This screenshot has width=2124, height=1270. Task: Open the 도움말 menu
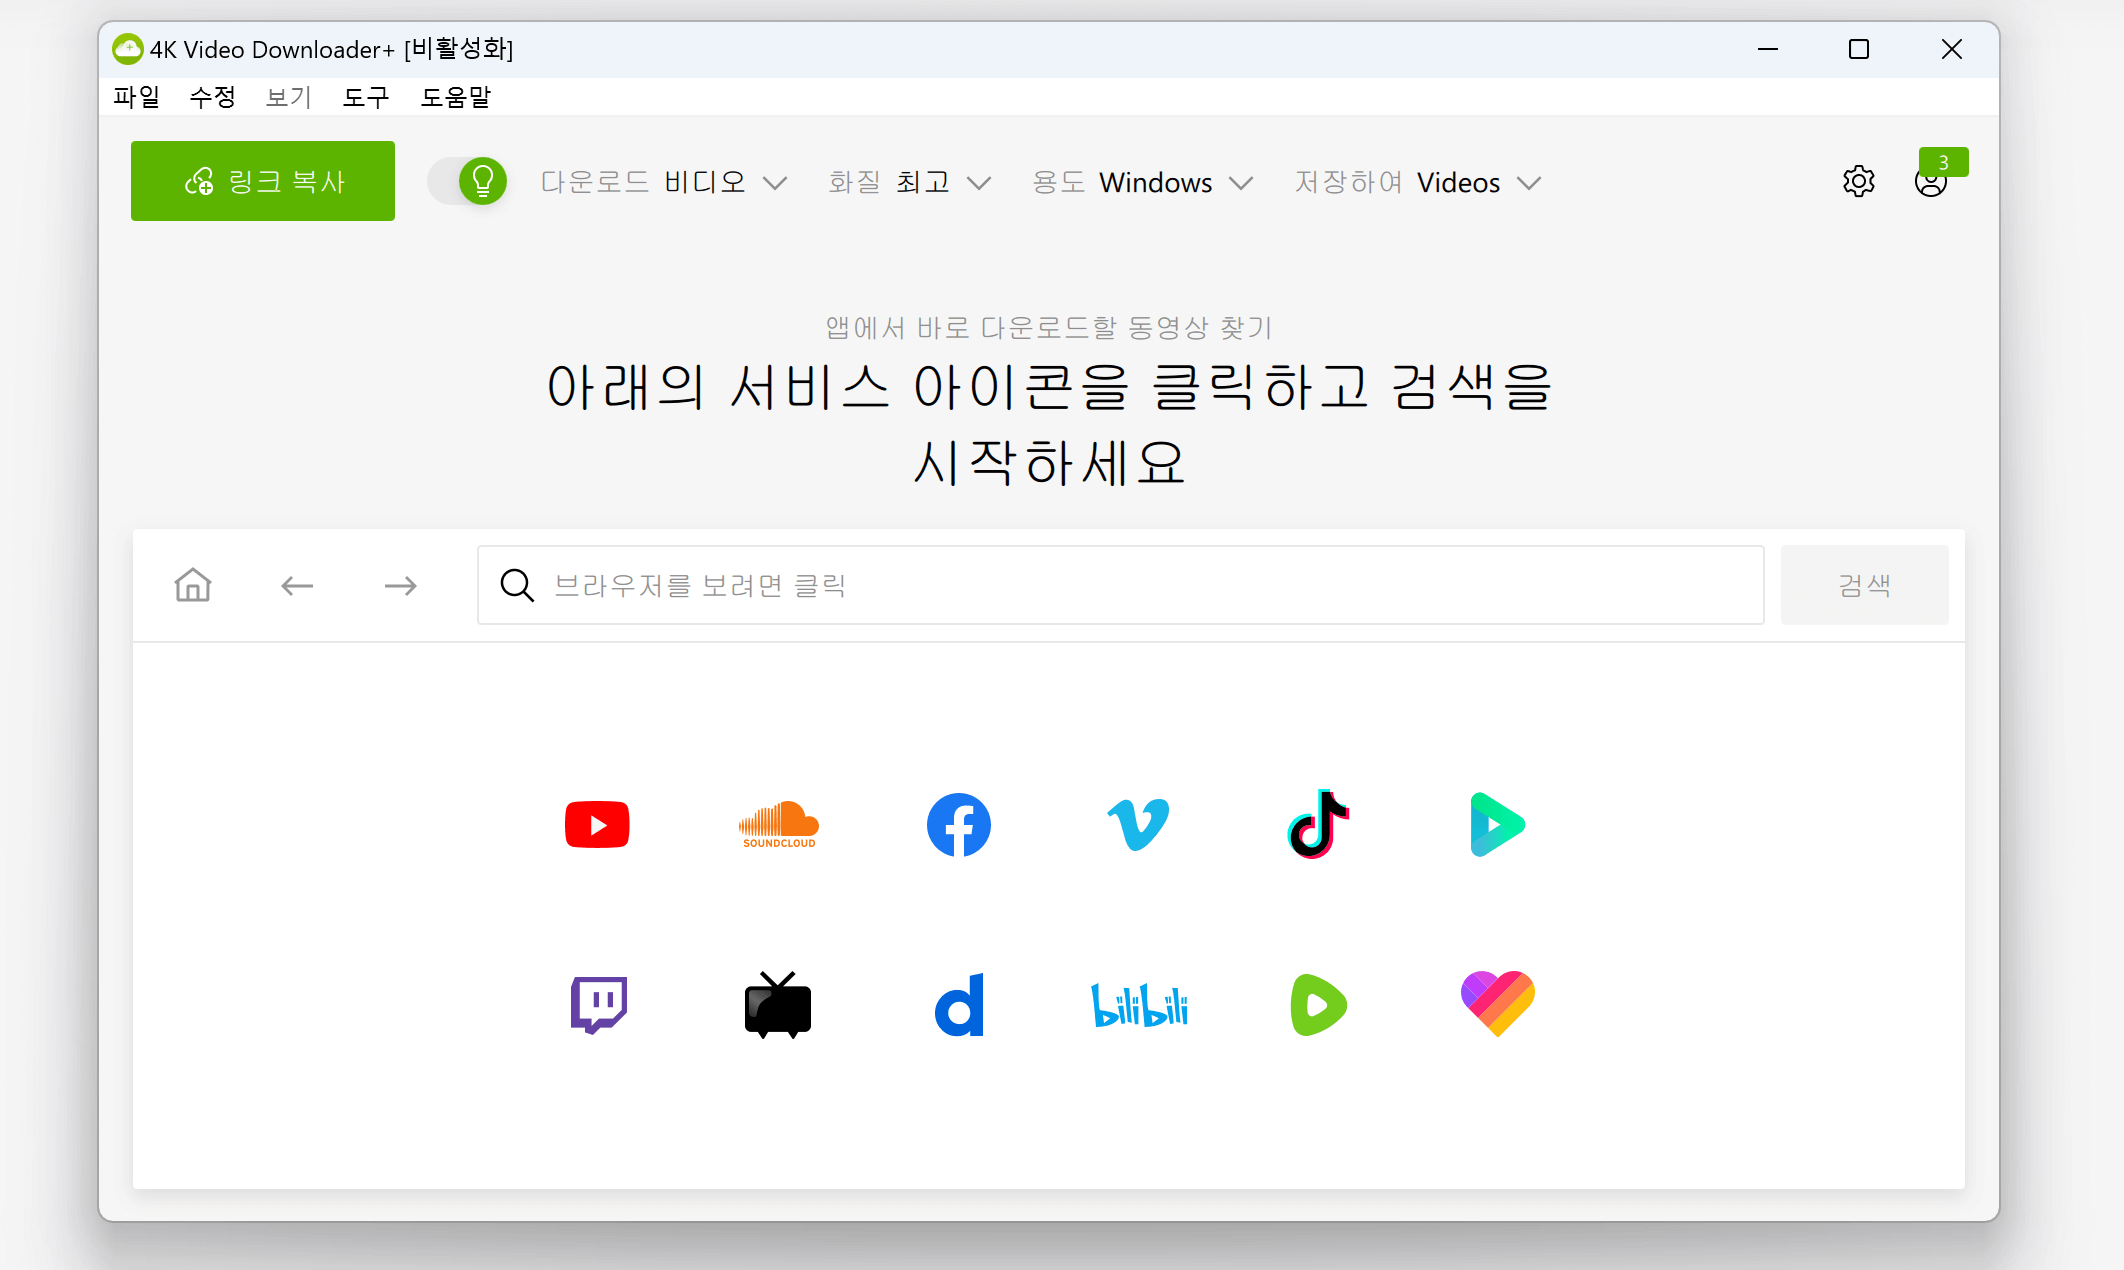[456, 97]
